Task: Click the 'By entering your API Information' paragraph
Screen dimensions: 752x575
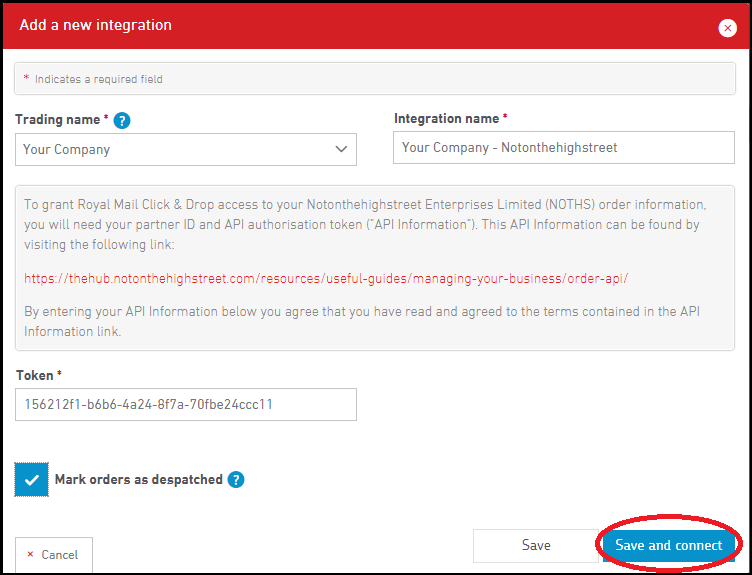Action: (x=362, y=321)
